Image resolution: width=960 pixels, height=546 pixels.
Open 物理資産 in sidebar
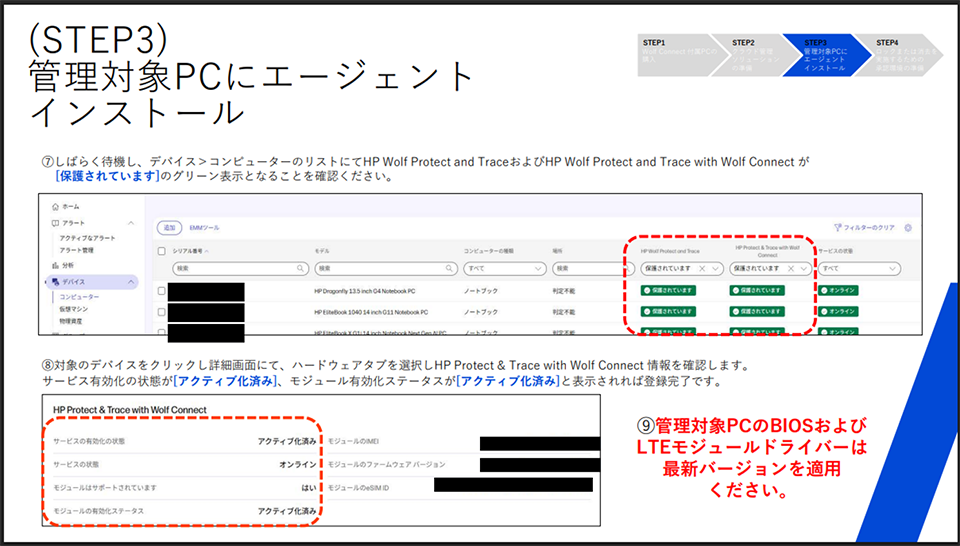coord(70,321)
